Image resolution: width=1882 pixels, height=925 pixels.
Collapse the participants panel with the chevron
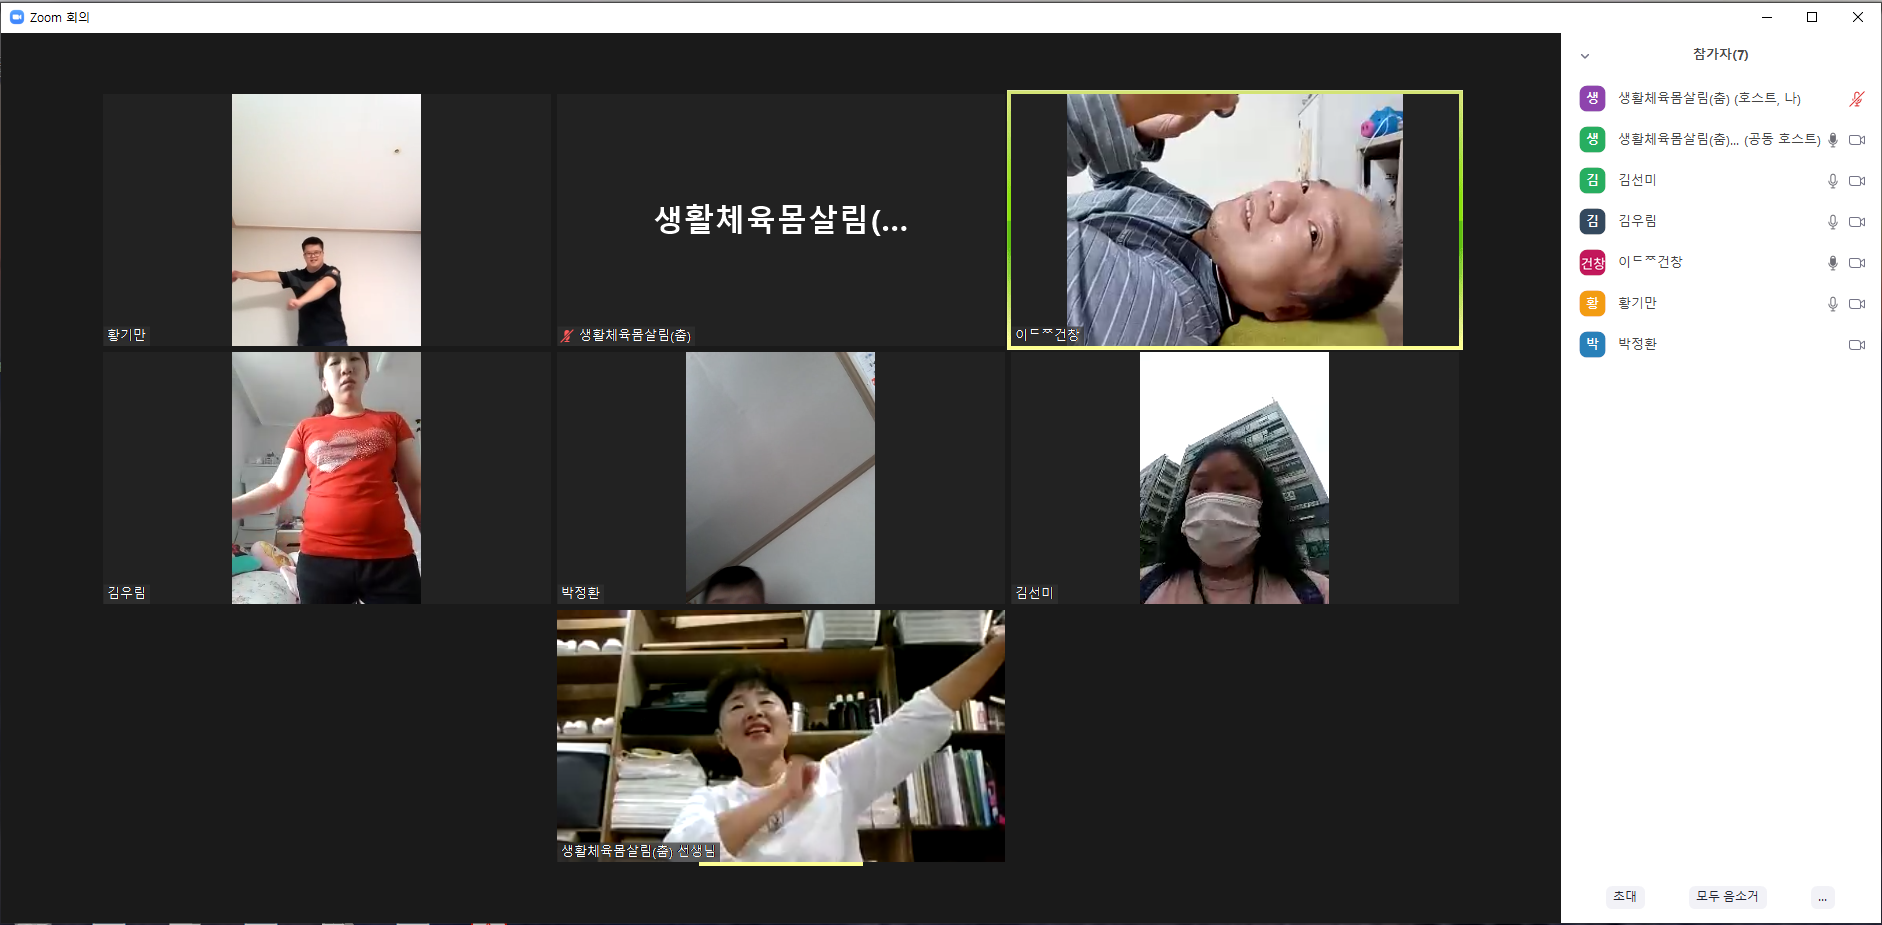pos(1585,56)
